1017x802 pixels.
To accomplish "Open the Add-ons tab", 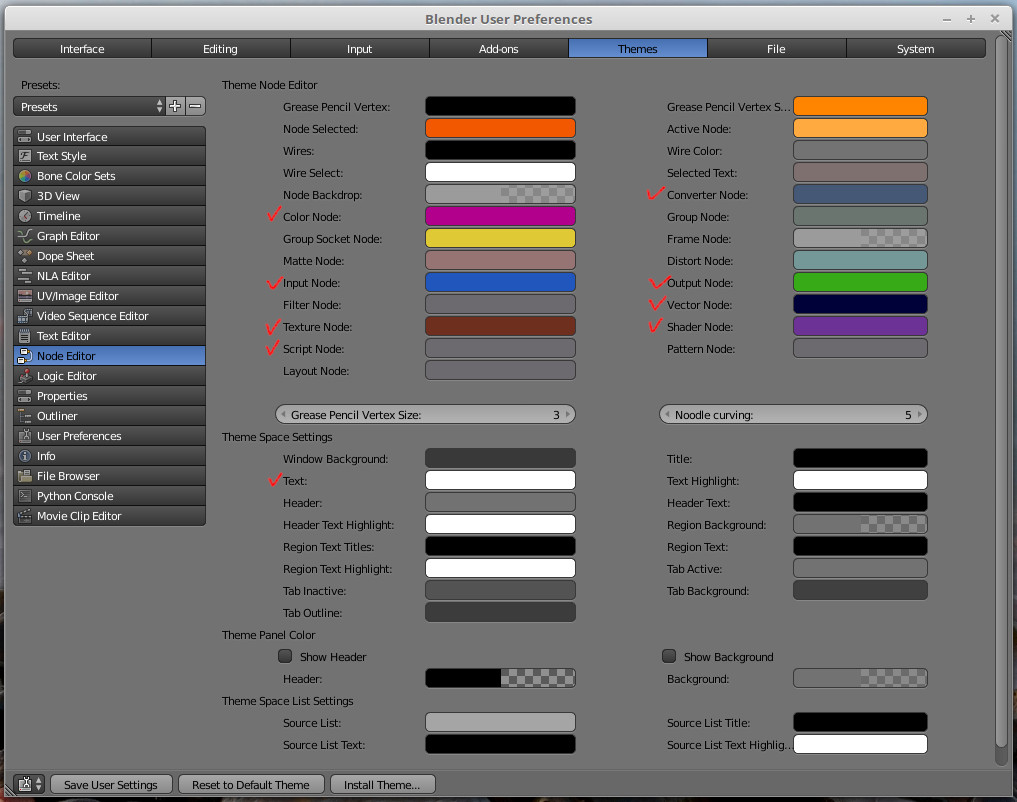I will (x=499, y=49).
